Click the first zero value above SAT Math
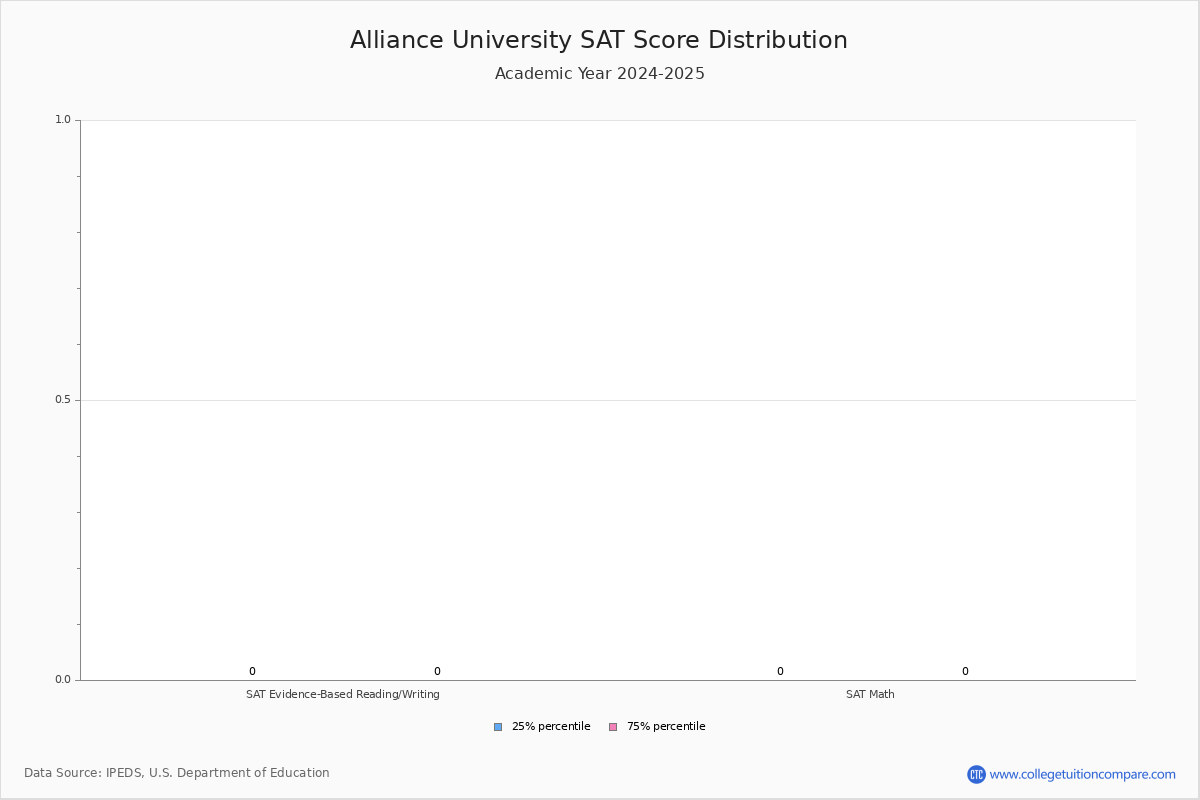Viewport: 1200px width, 800px height. point(780,672)
